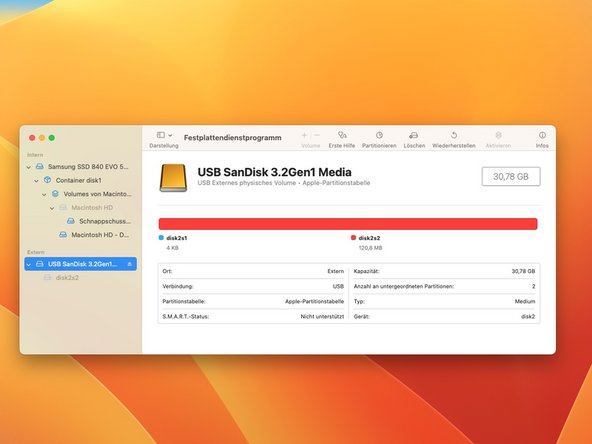Click the Schnappschuss disk icon
This screenshot has width=592, height=444.
(x=71, y=221)
